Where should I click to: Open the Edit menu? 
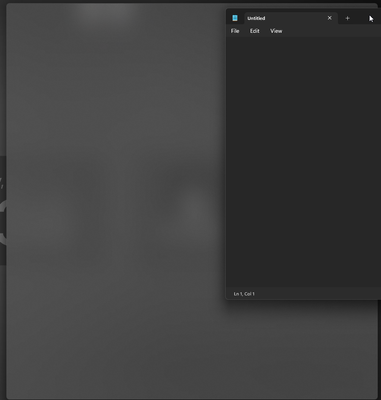point(255,31)
